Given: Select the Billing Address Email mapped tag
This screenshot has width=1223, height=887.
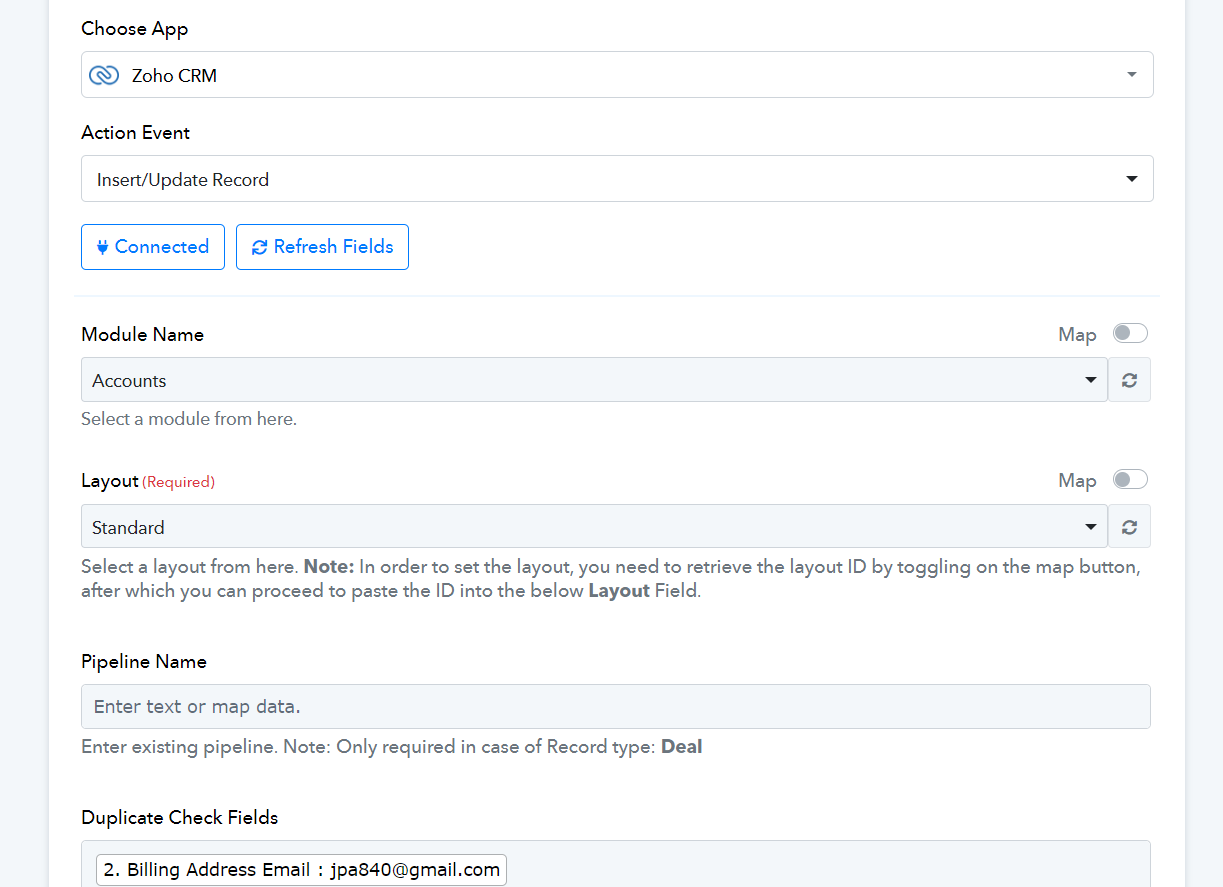Looking at the screenshot, I should click(302, 870).
